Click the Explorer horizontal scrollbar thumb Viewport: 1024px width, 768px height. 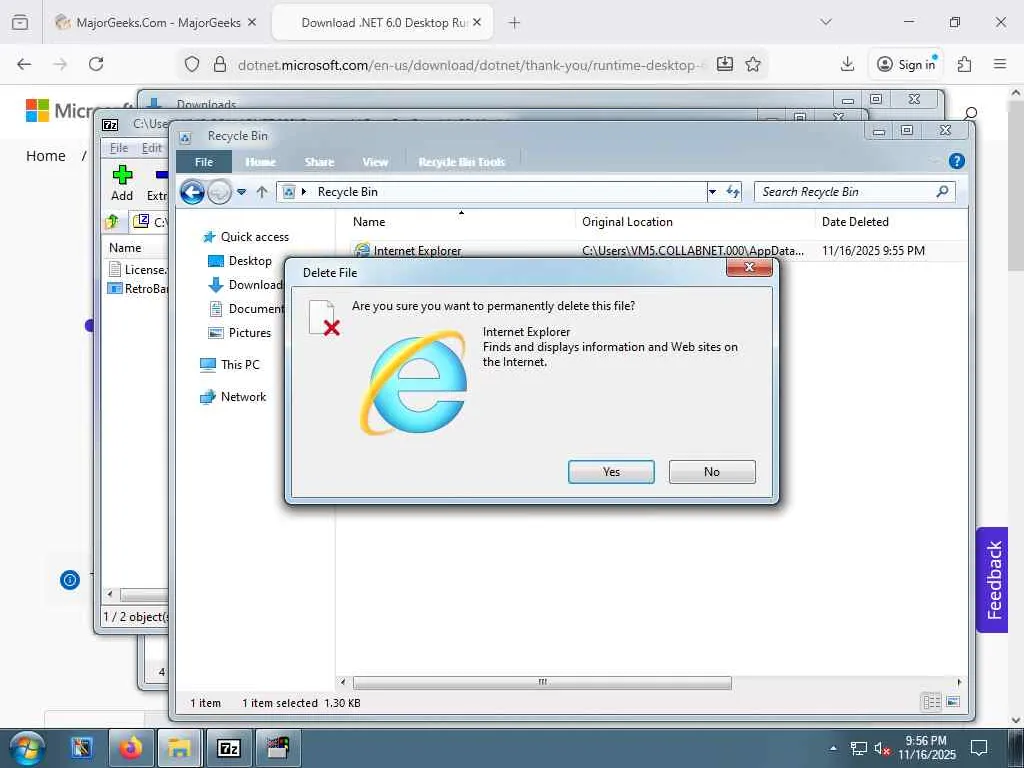click(542, 682)
